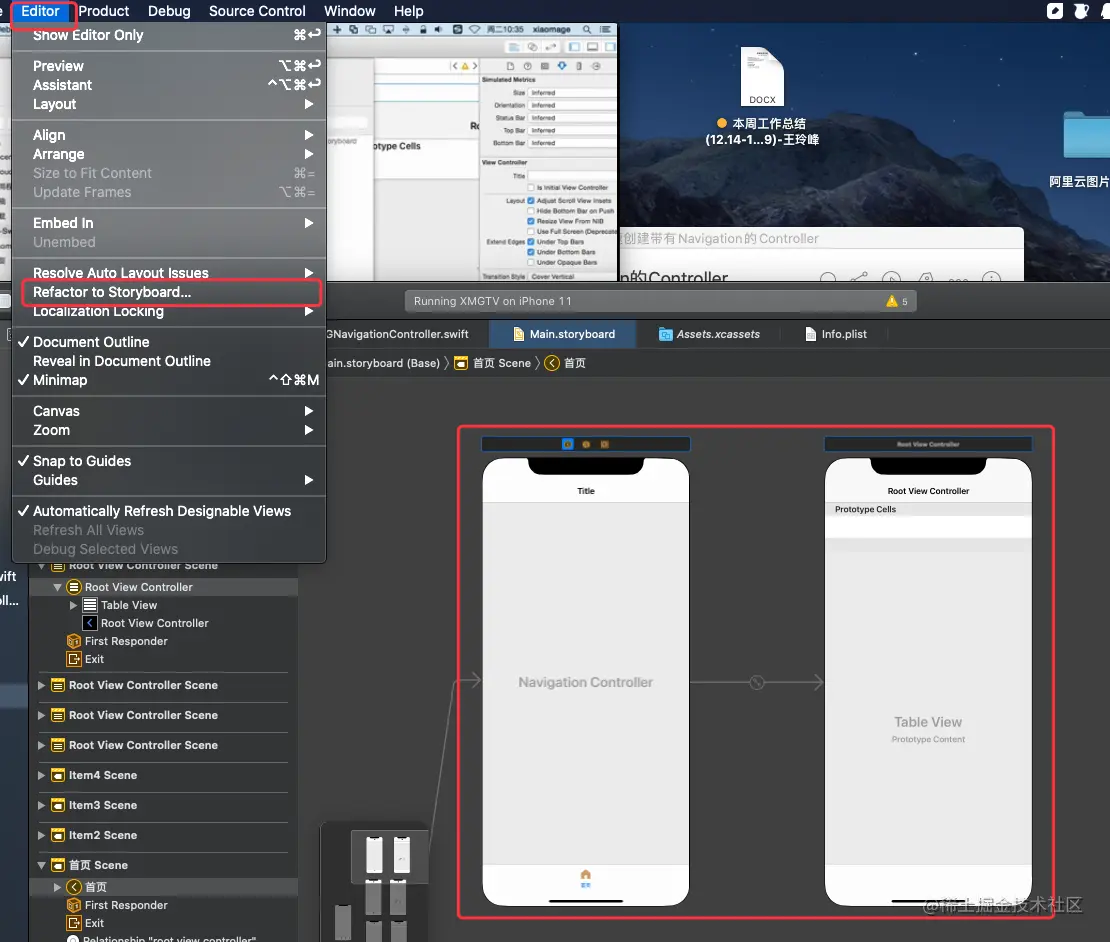Viewport: 1110px width, 942px height.
Task: Open the Align submenu
Action: coord(168,135)
